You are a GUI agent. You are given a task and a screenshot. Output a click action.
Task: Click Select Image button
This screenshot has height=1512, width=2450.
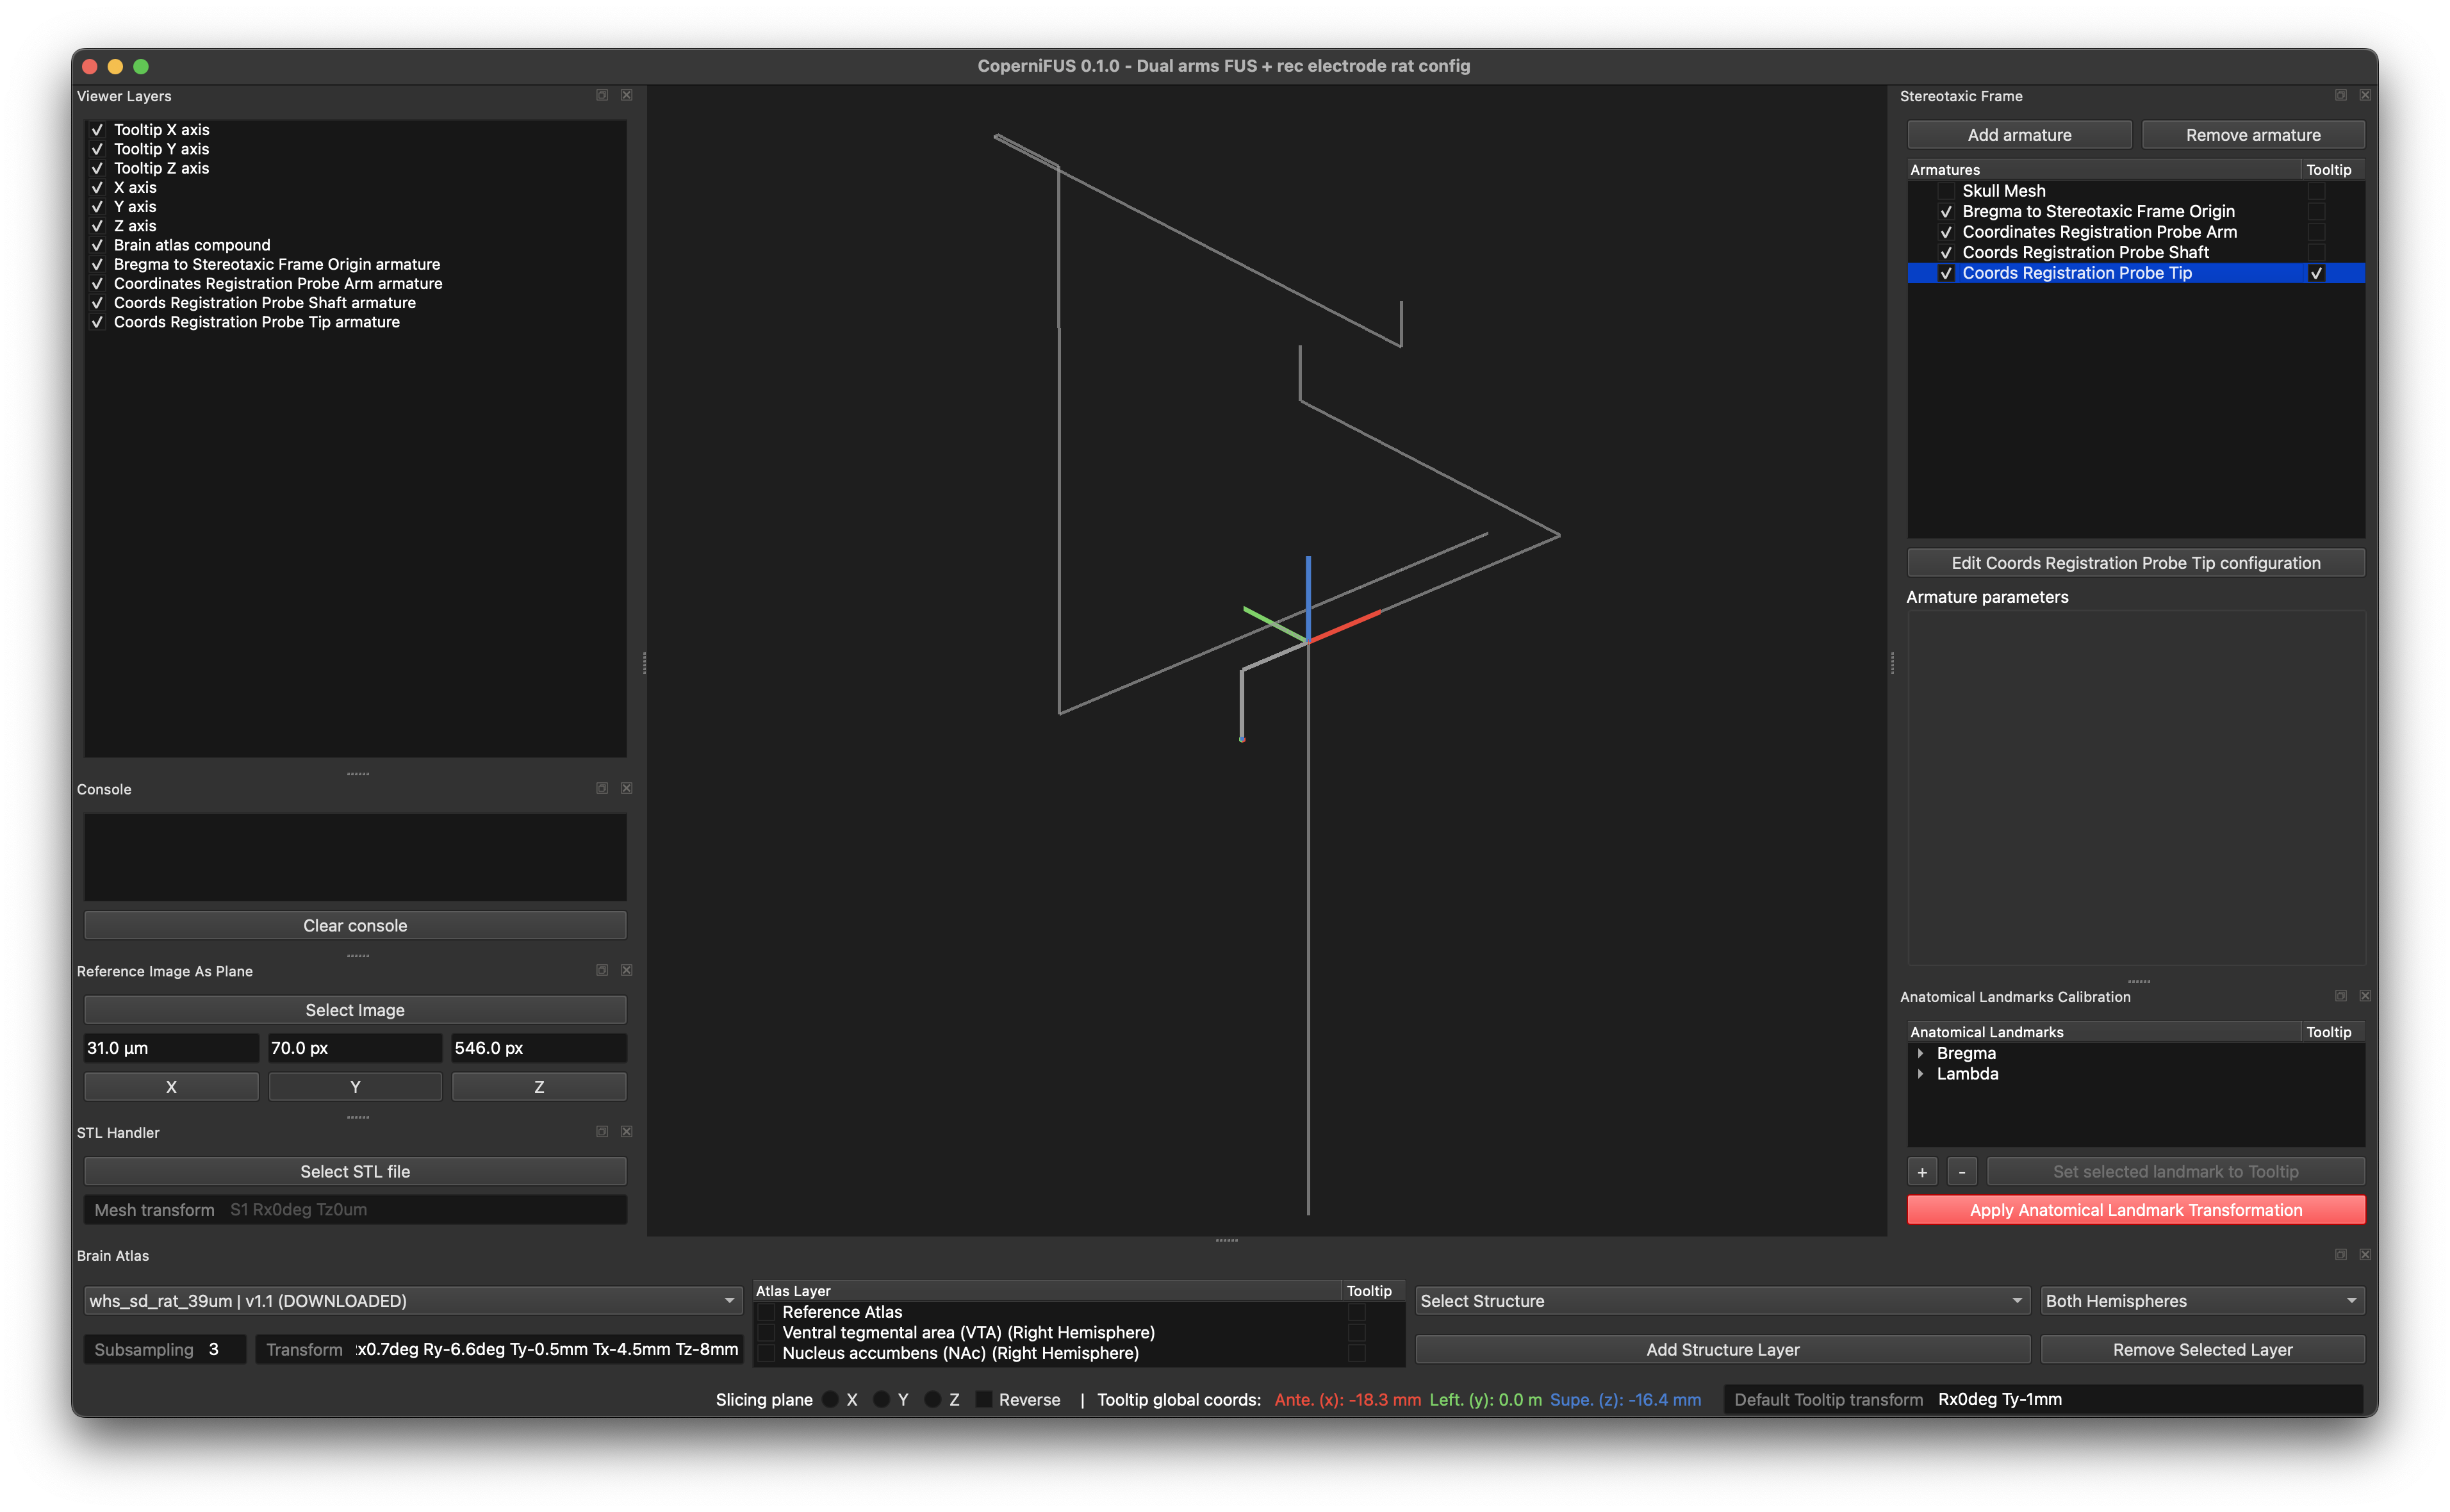click(355, 1010)
